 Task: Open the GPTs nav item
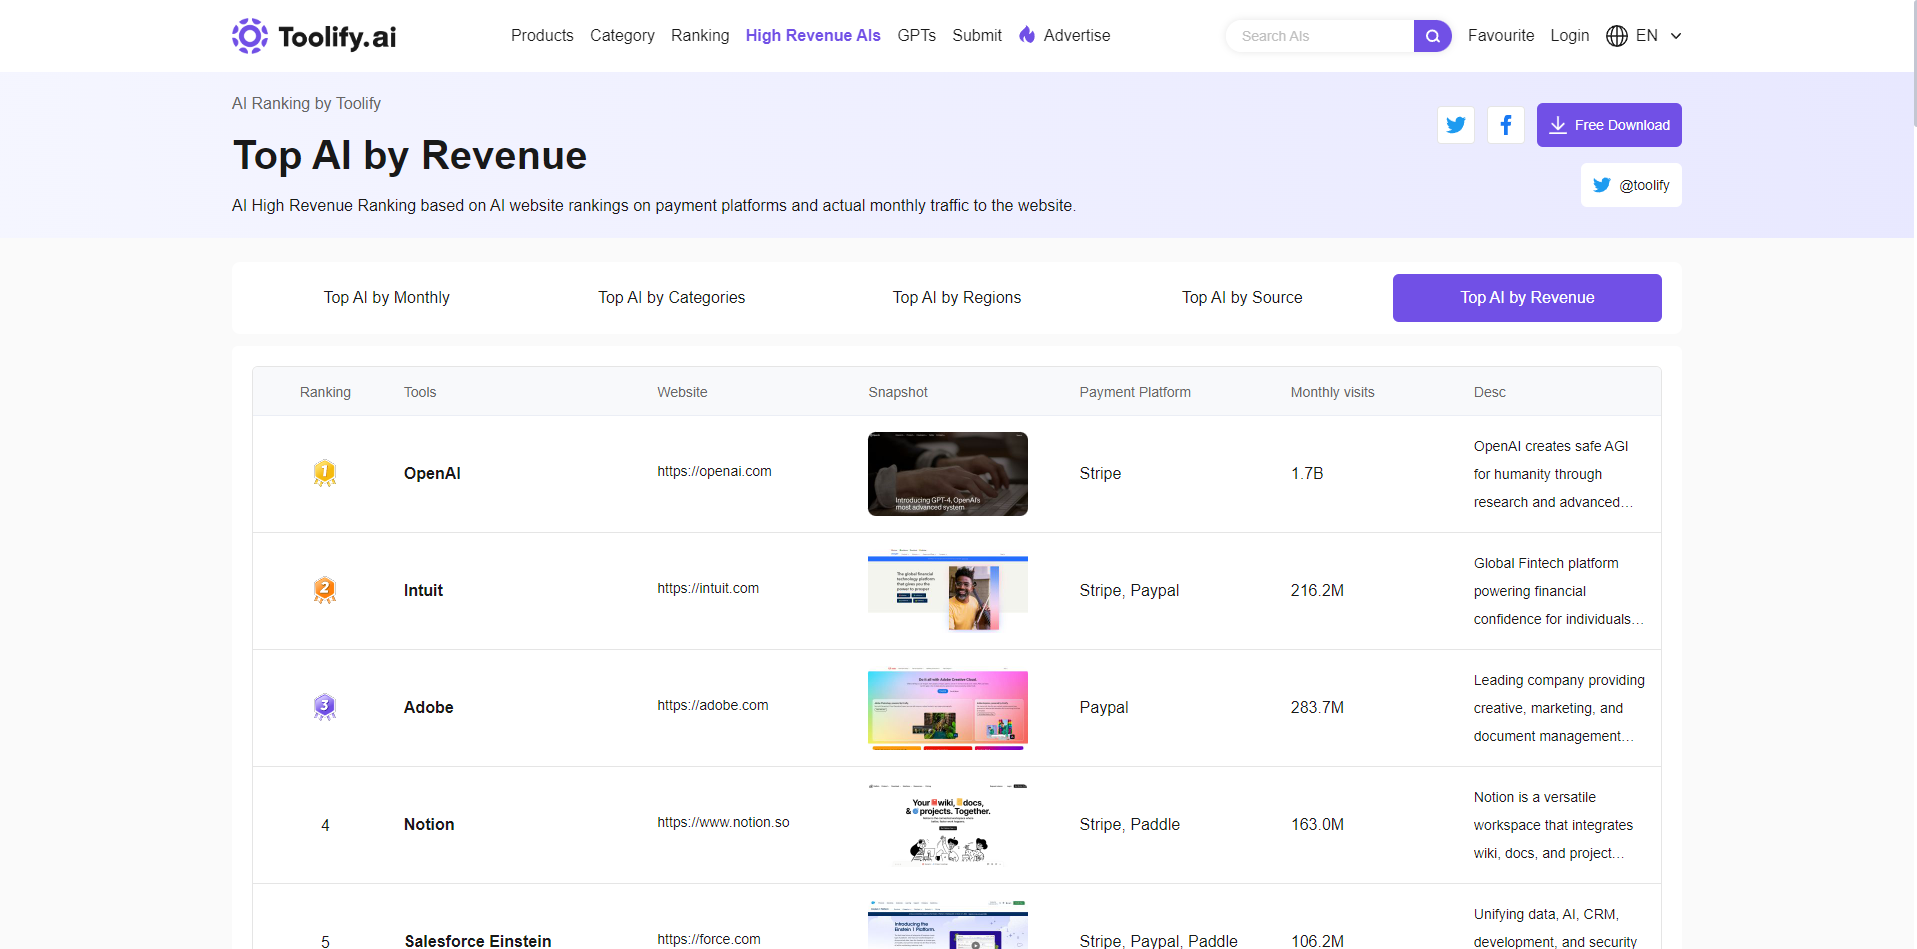coord(916,35)
